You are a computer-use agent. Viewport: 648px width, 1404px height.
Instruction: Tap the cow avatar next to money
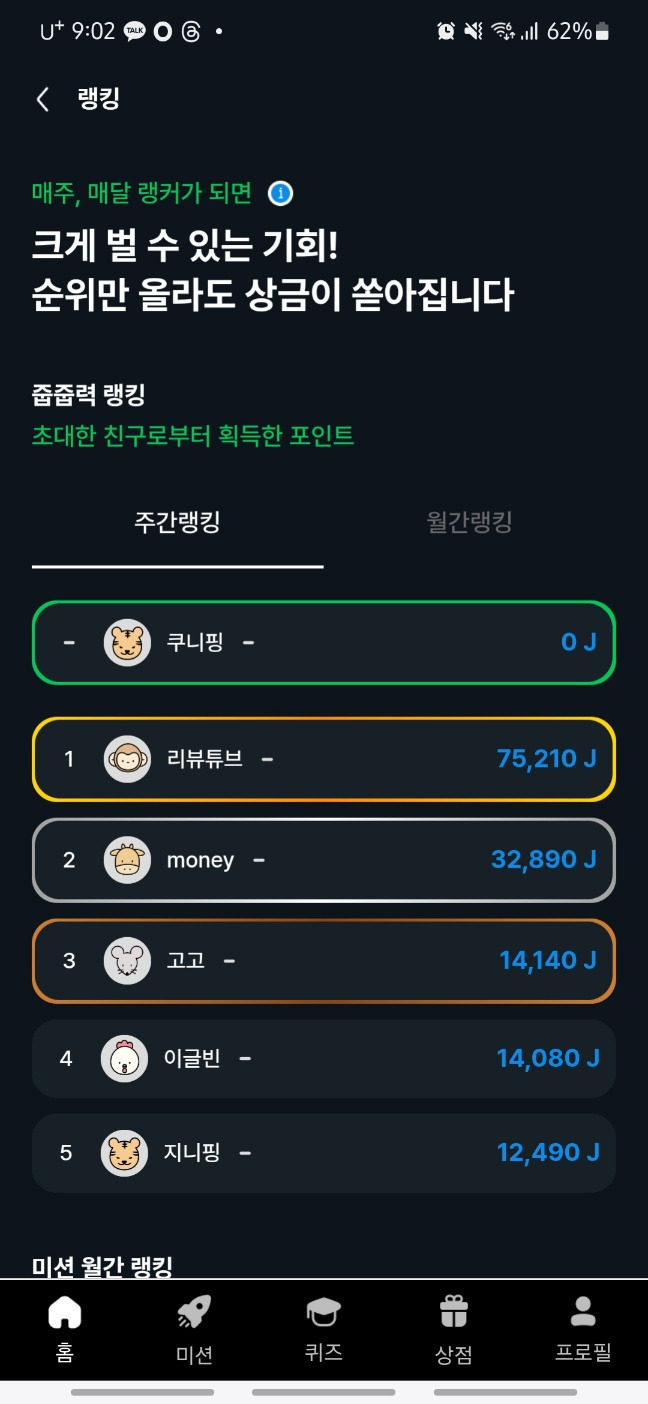coord(127,860)
